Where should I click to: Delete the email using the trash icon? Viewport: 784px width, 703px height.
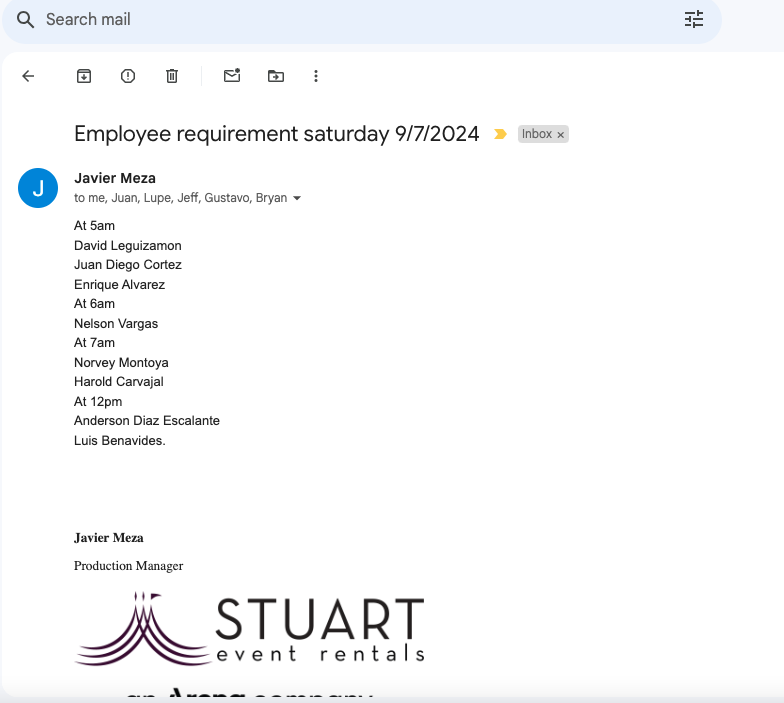pos(172,76)
